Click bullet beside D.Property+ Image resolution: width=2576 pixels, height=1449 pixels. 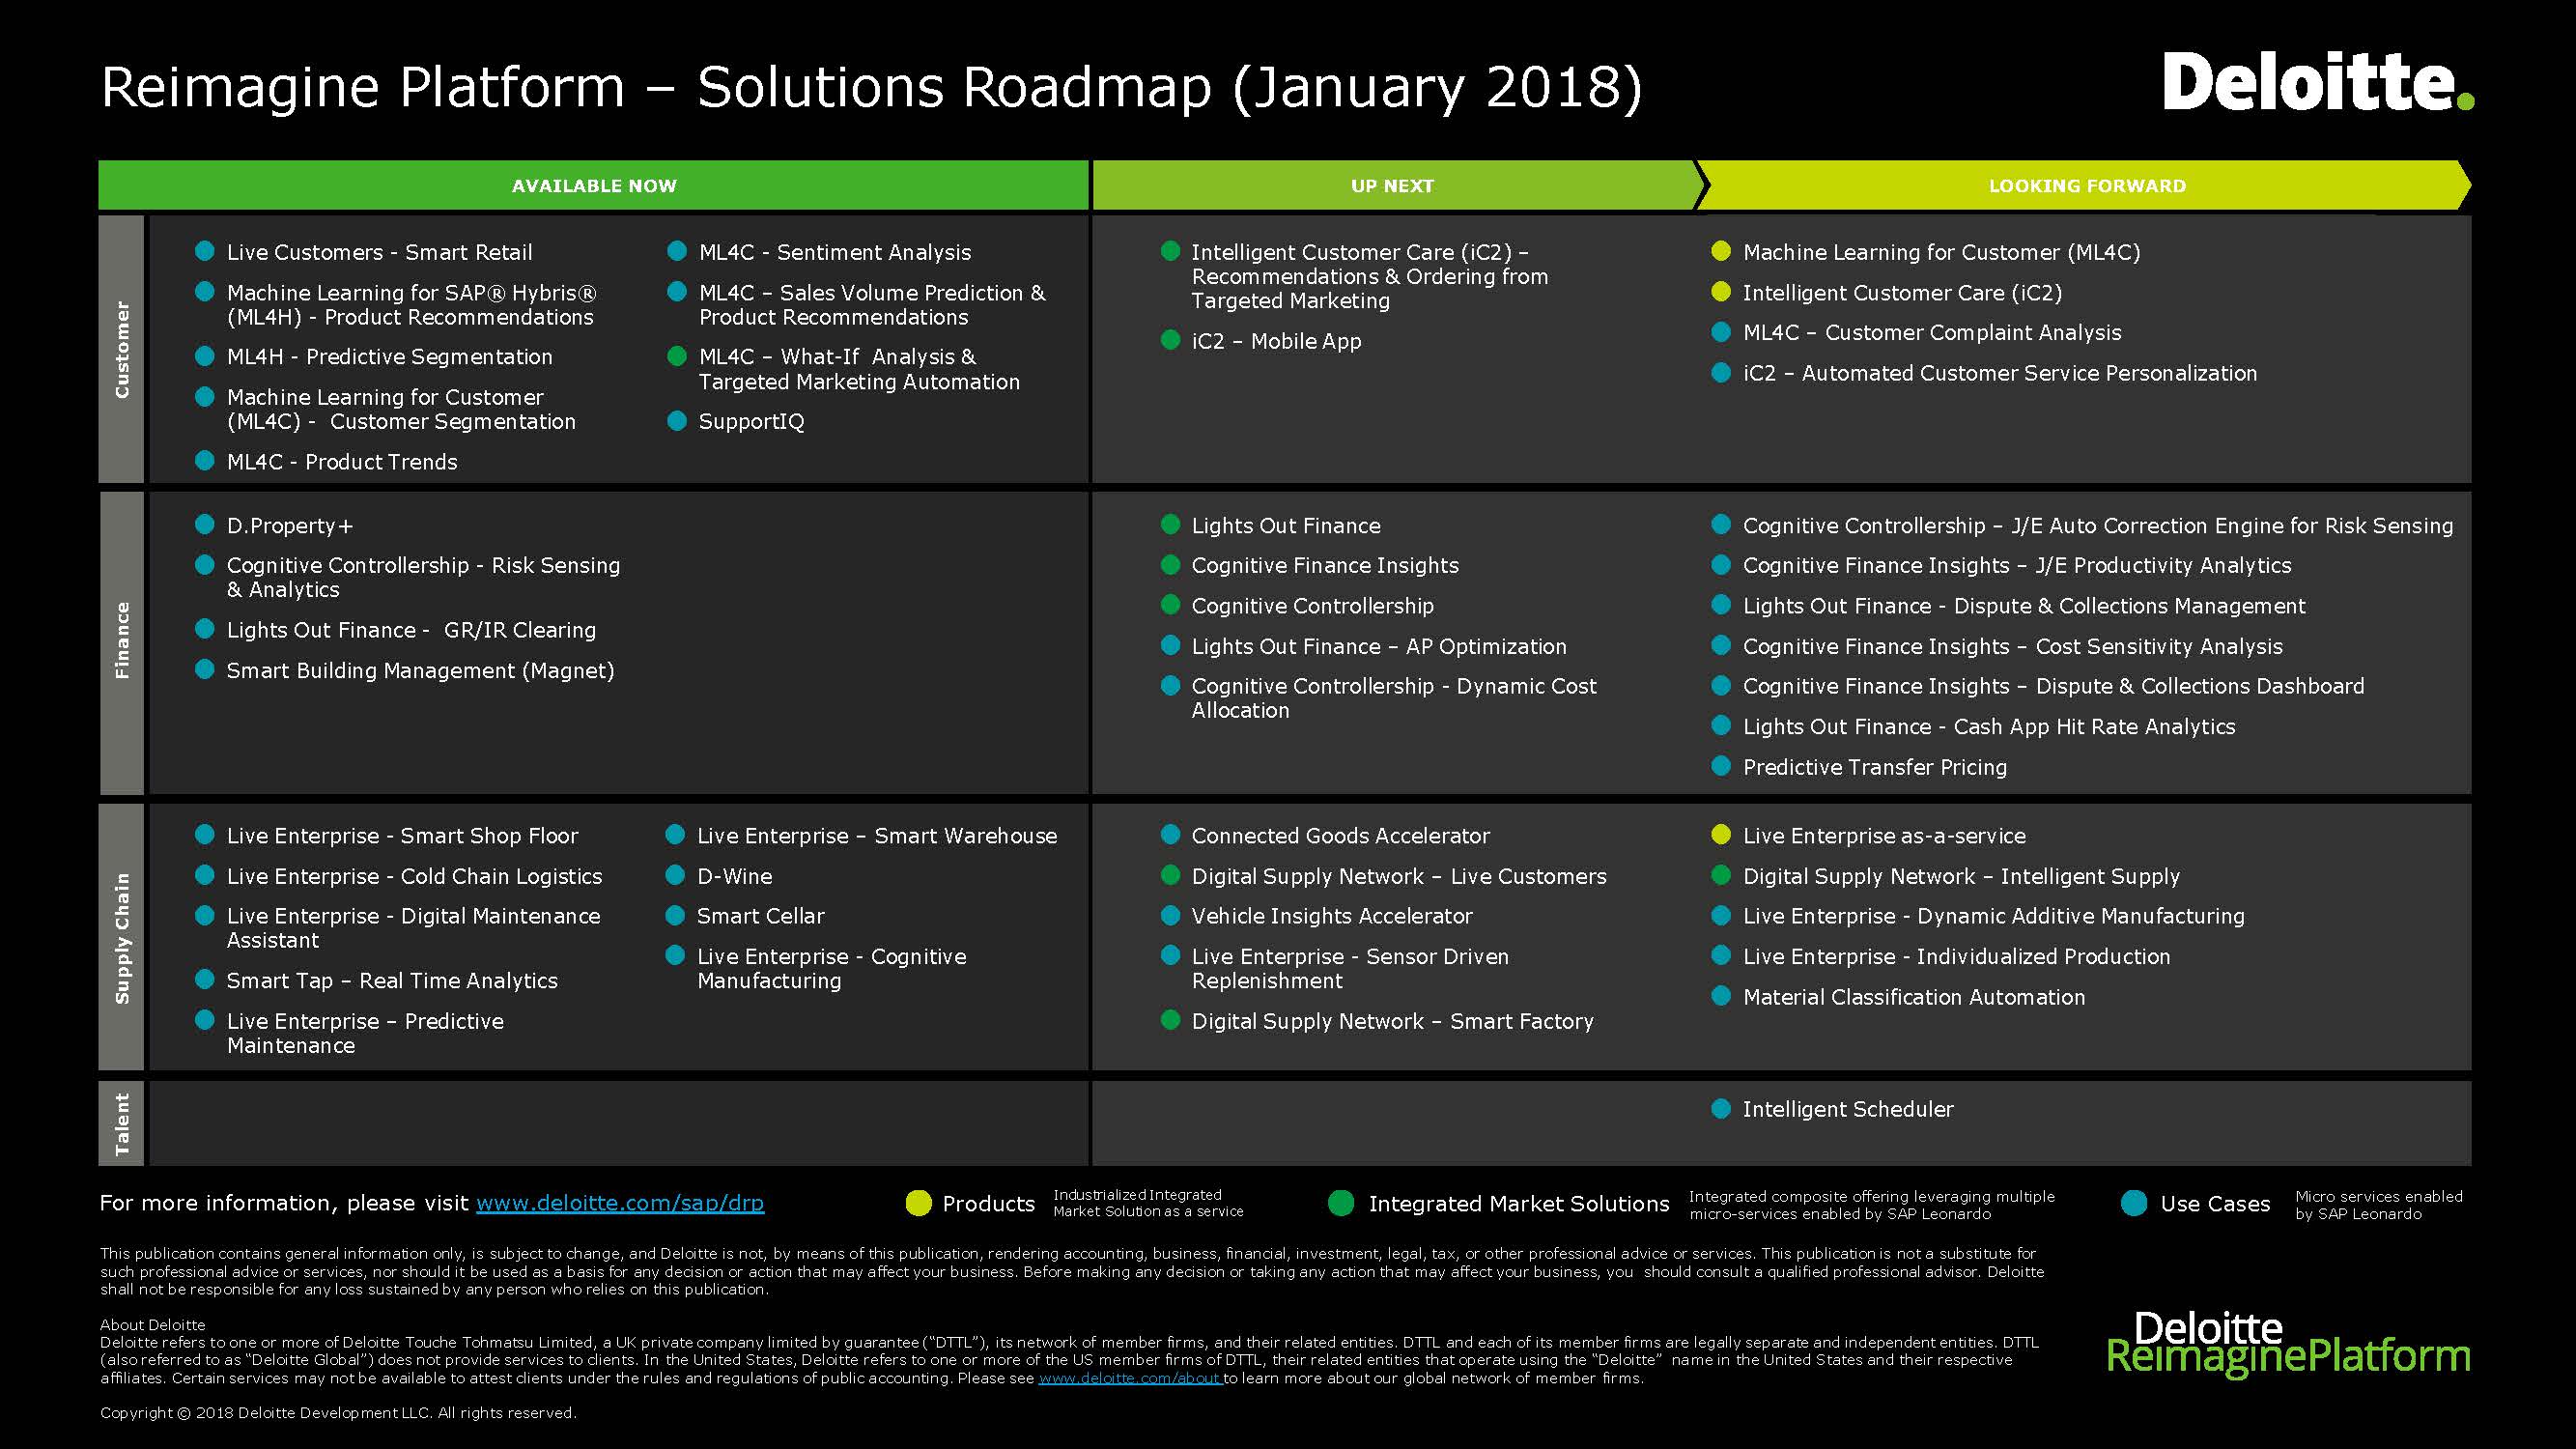[x=205, y=524]
